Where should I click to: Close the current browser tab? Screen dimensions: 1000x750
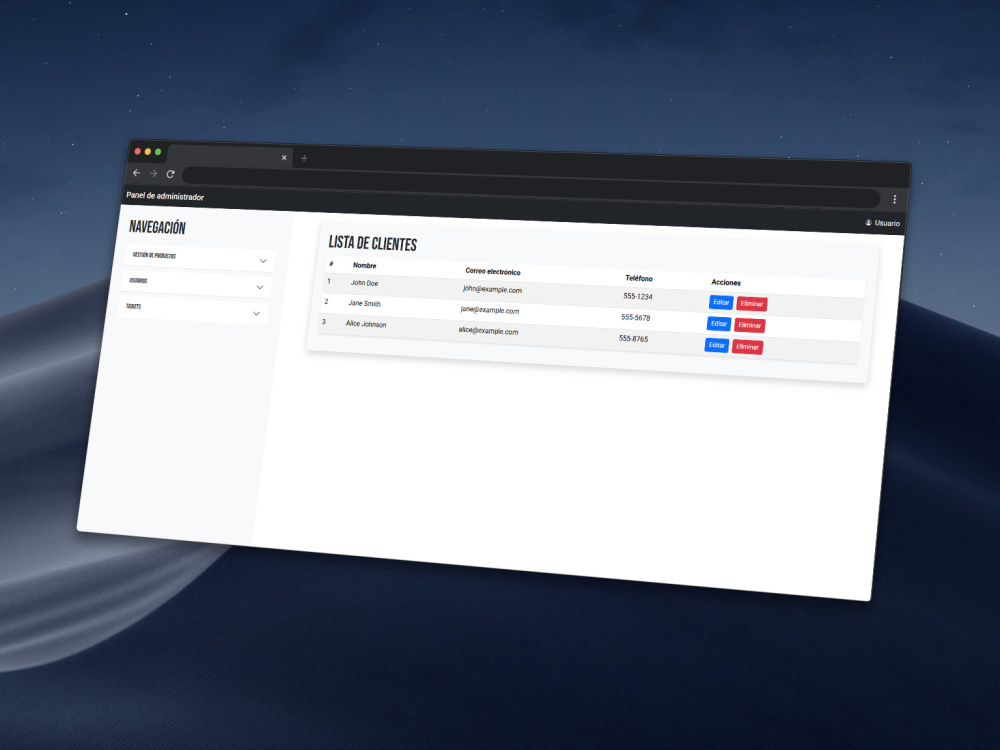pyautogui.click(x=284, y=158)
